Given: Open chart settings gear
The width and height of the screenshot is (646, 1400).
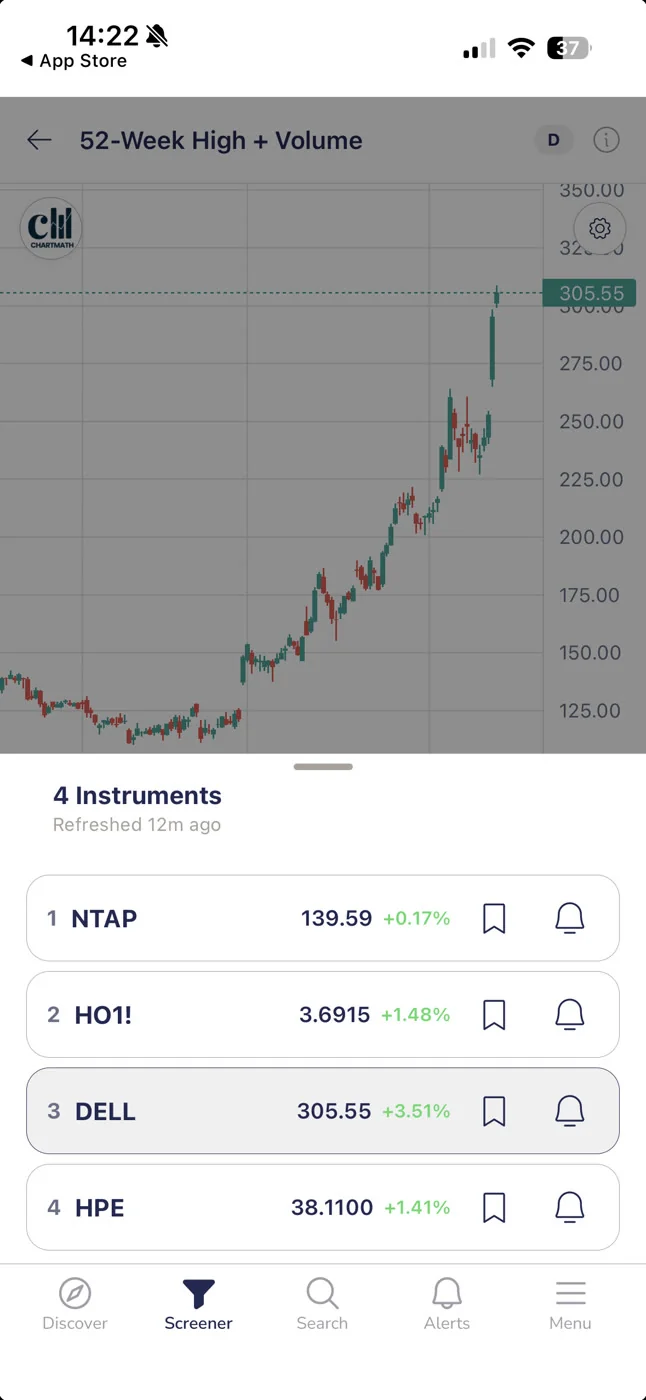Looking at the screenshot, I should [x=600, y=228].
